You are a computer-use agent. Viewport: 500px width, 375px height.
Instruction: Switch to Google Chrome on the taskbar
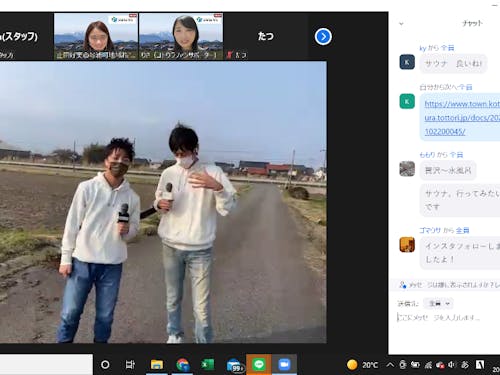pos(182,365)
